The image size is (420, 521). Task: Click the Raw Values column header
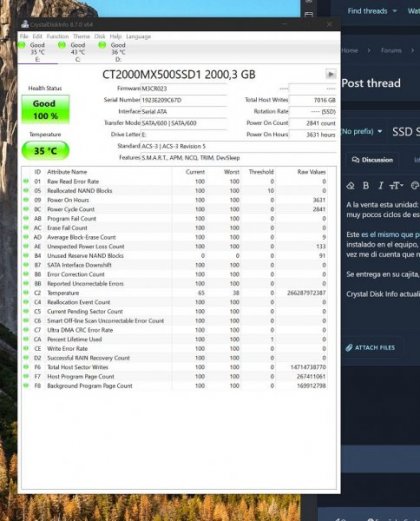(311, 172)
